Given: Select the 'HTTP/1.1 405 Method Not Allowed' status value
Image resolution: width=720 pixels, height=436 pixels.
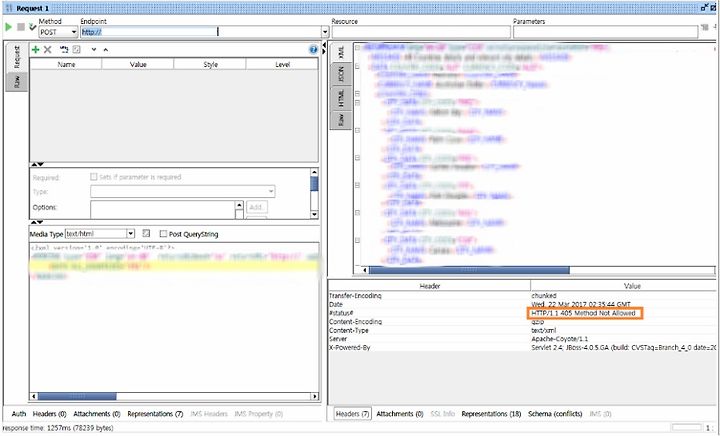Looking at the screenshot, I should 583,313.
